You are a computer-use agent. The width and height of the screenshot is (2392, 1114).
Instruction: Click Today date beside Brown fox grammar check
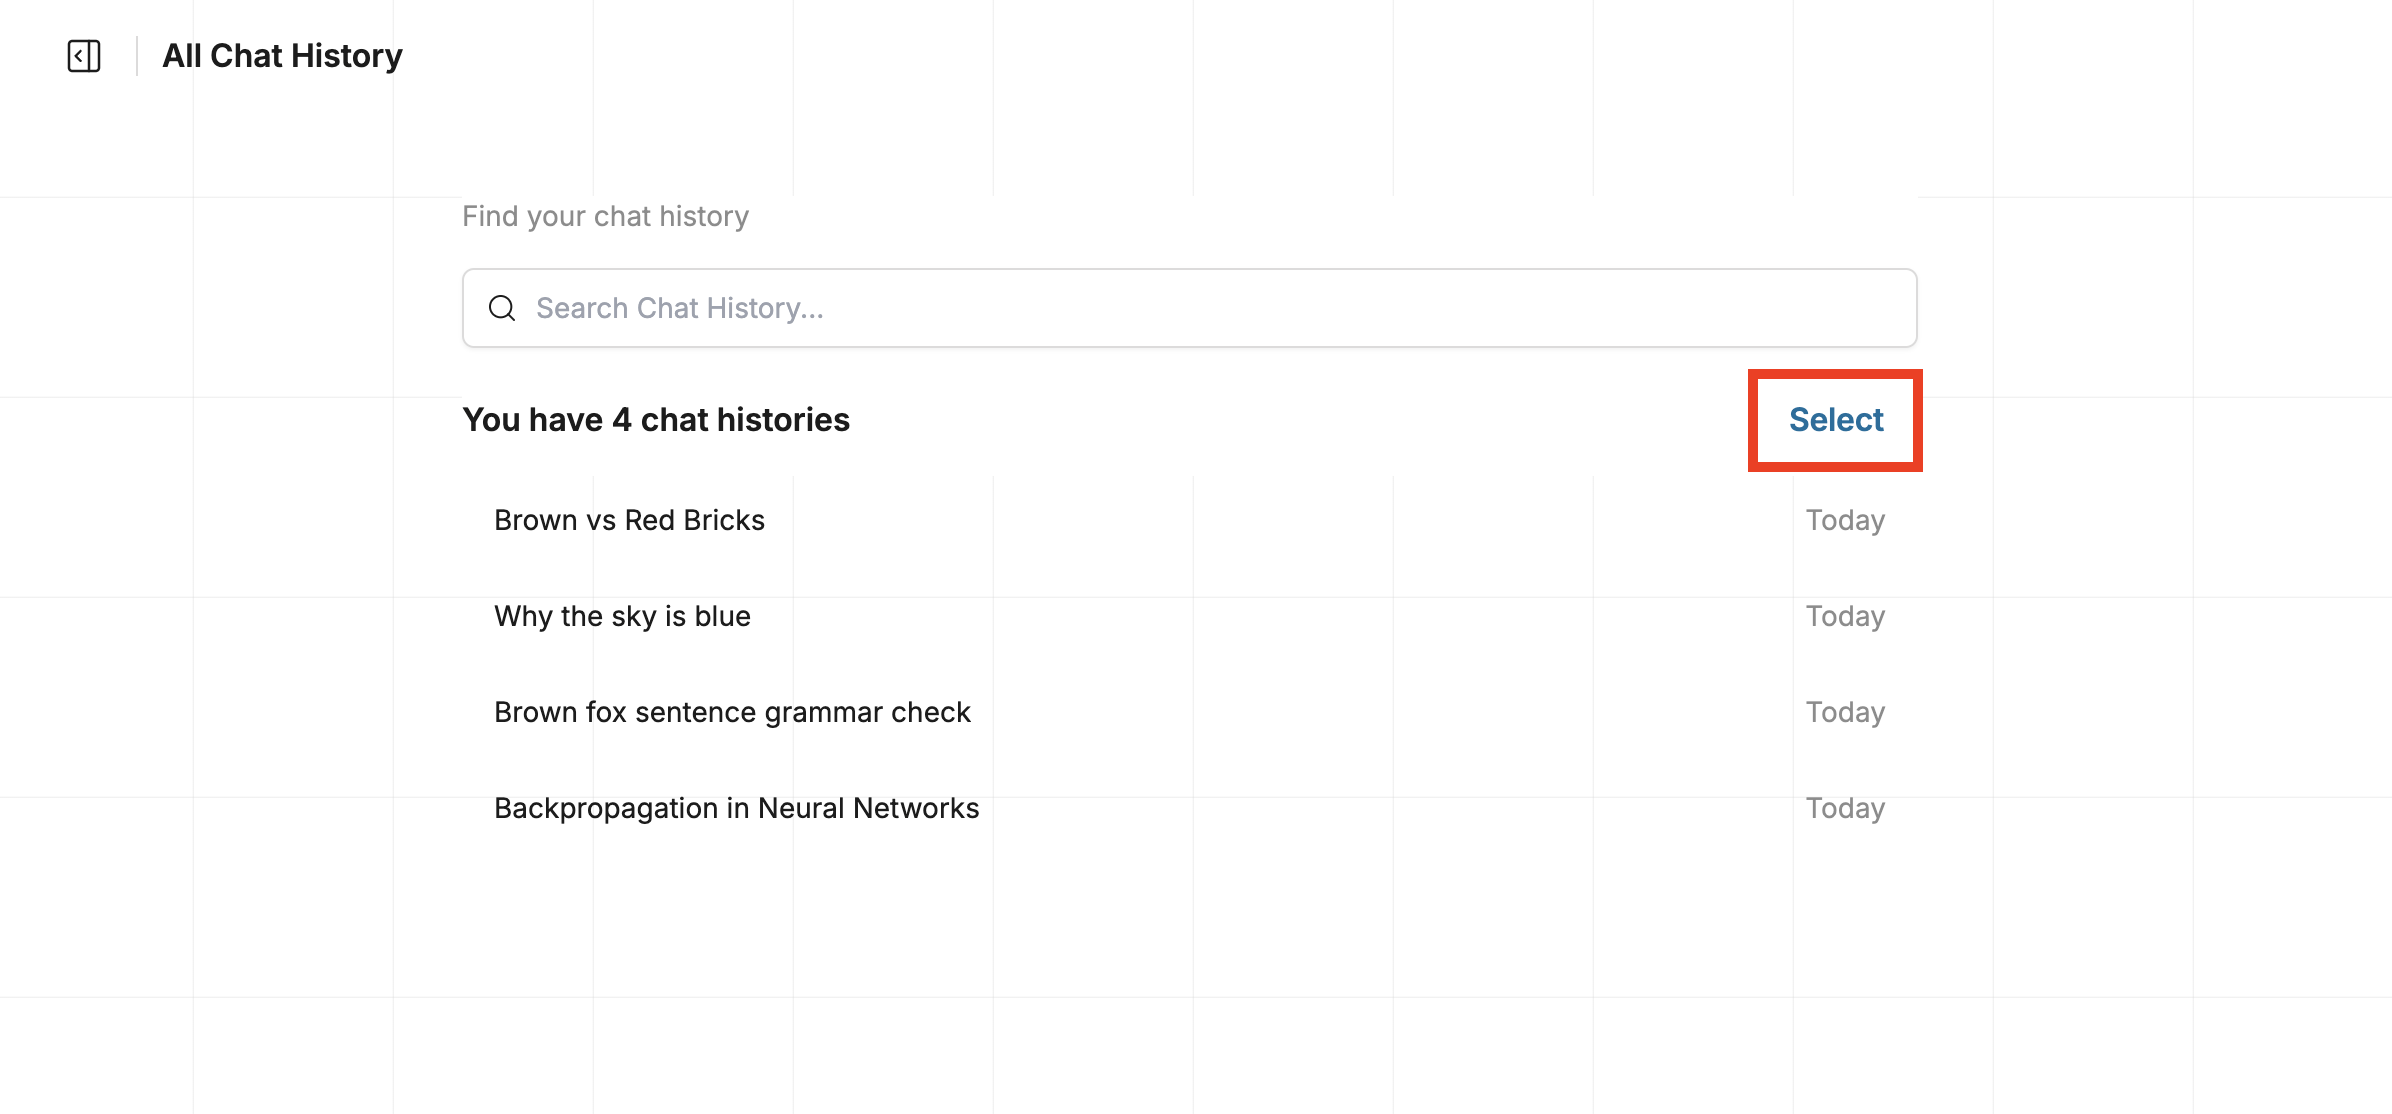point(1845,712)
